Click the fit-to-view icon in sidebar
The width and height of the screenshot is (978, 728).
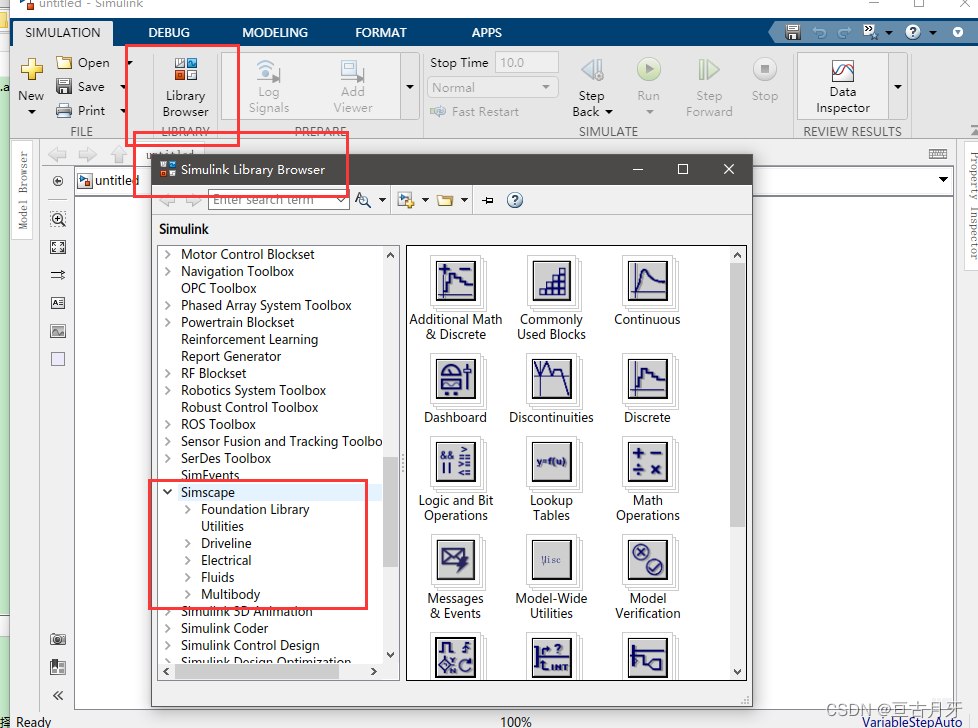[58, 247]
